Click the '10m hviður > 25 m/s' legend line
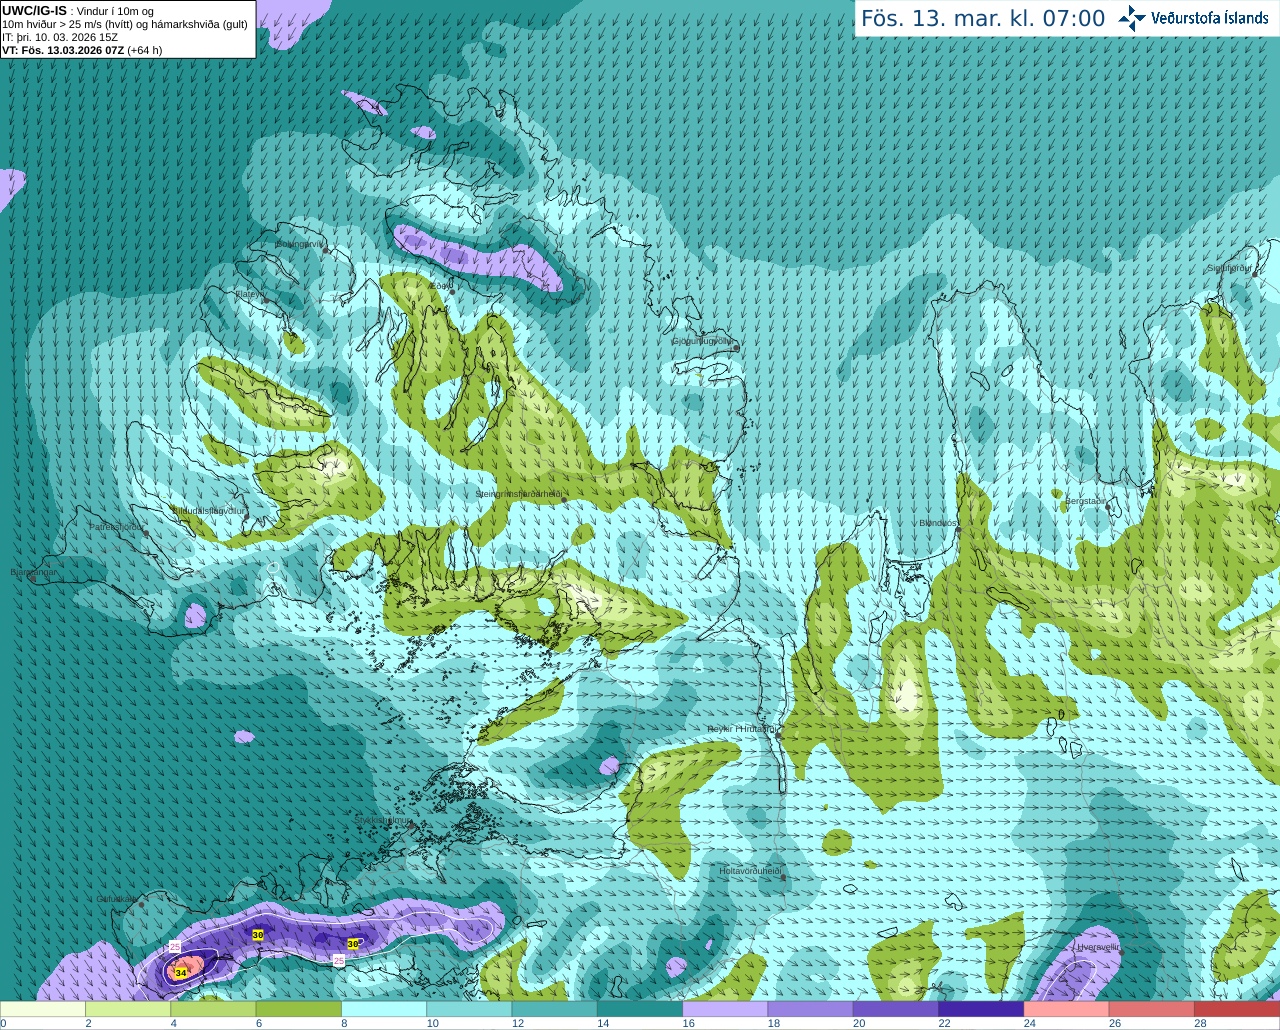The image size is (1280, 1030). 125,24
